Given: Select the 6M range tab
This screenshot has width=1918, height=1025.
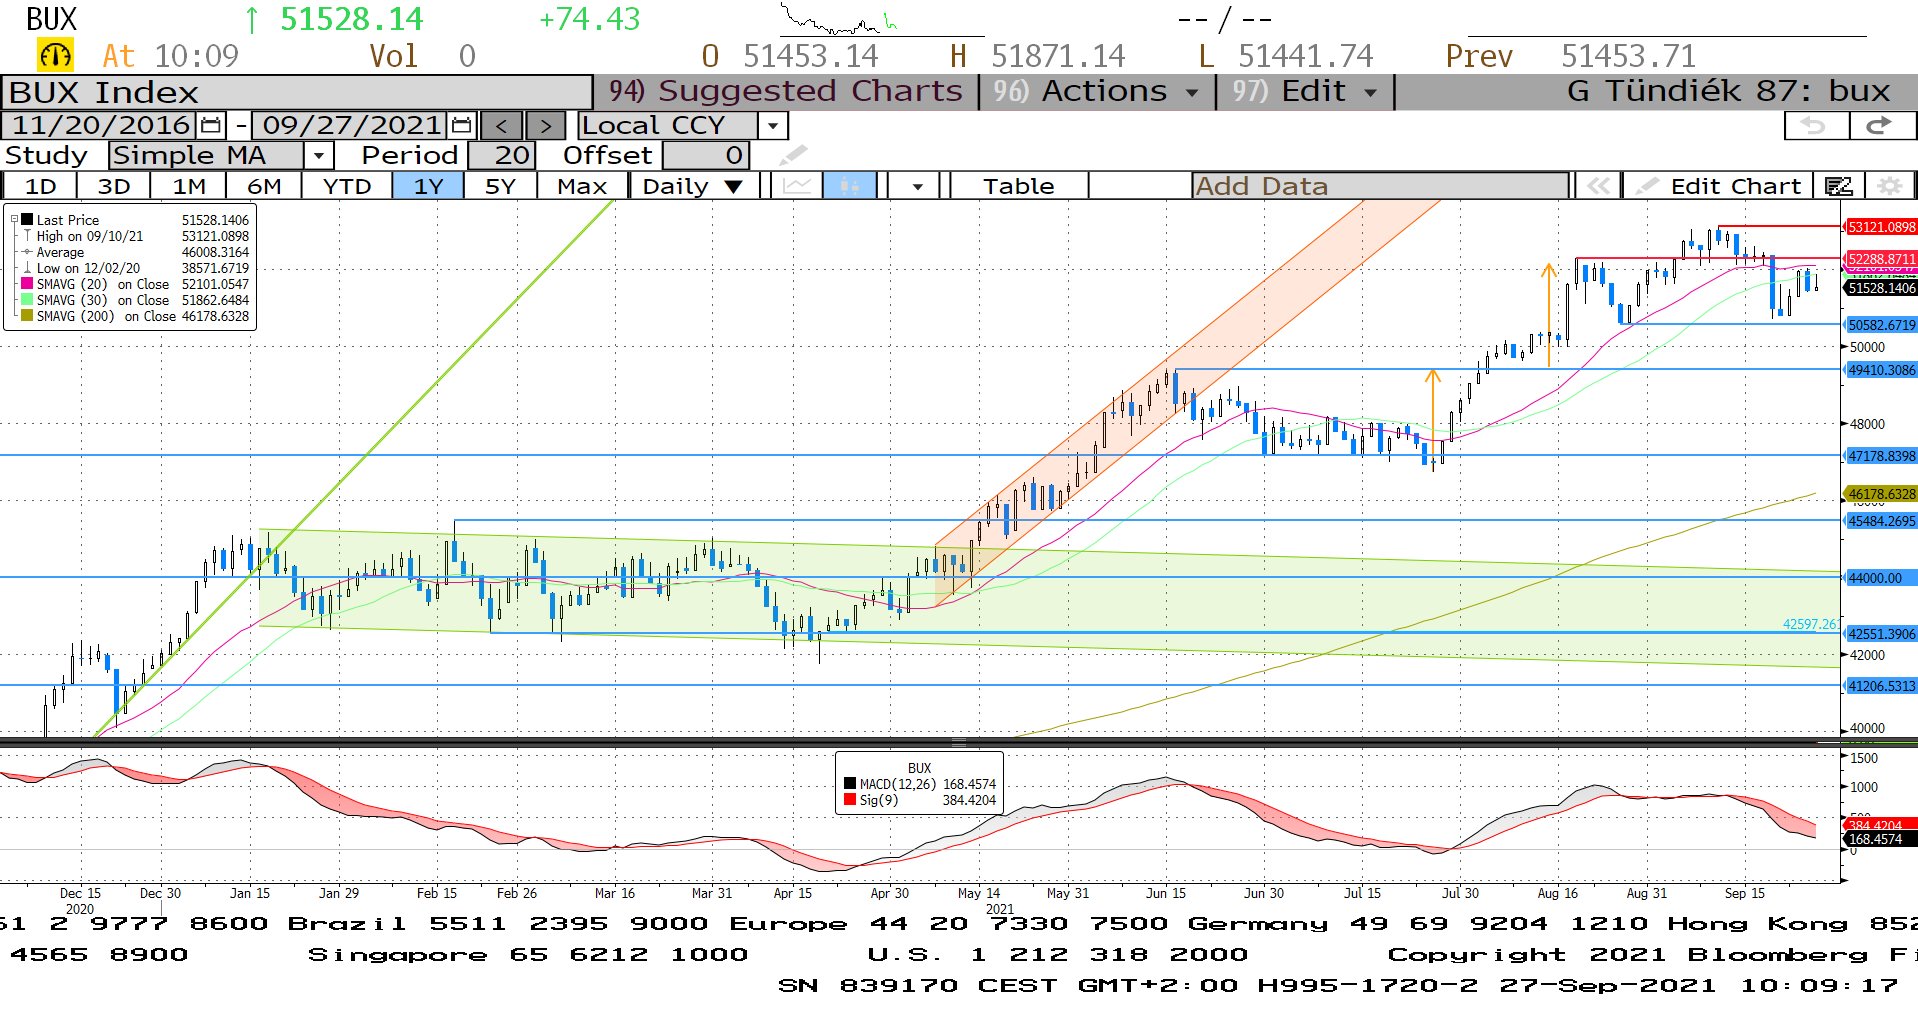Looking at the screenshot, I should click(264, 186).
